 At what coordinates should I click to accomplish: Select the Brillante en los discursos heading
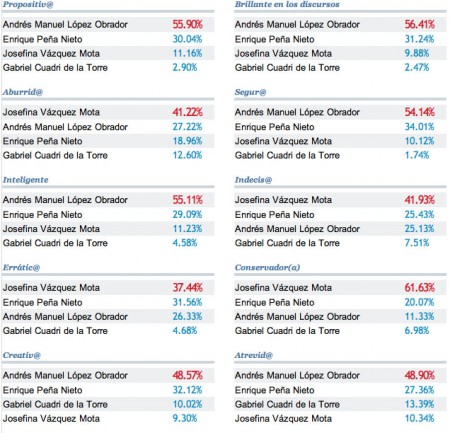287,4
